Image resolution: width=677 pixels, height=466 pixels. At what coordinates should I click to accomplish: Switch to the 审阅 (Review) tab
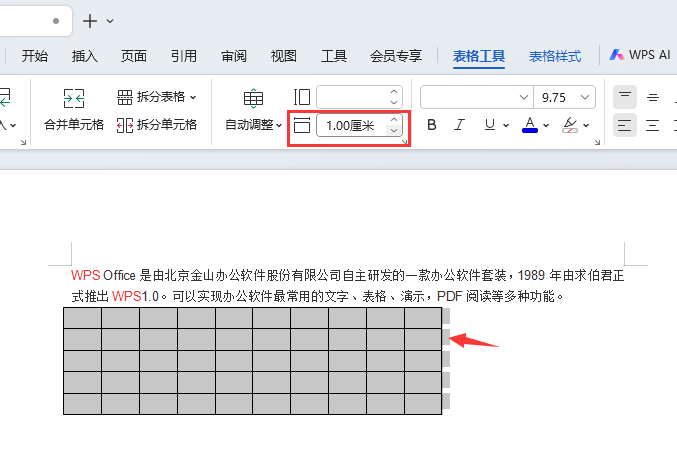[x=234, y=56]
